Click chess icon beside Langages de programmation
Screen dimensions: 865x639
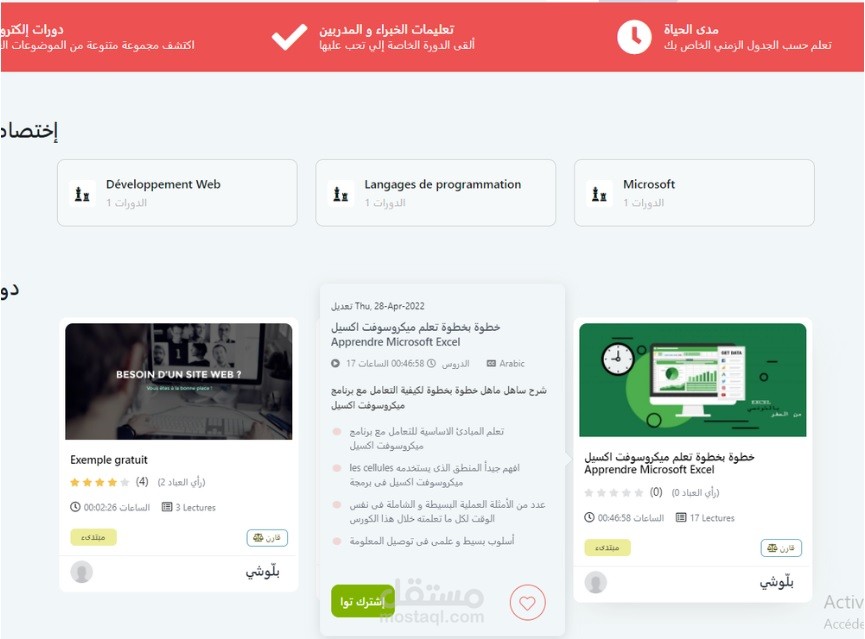click(340, 194)
